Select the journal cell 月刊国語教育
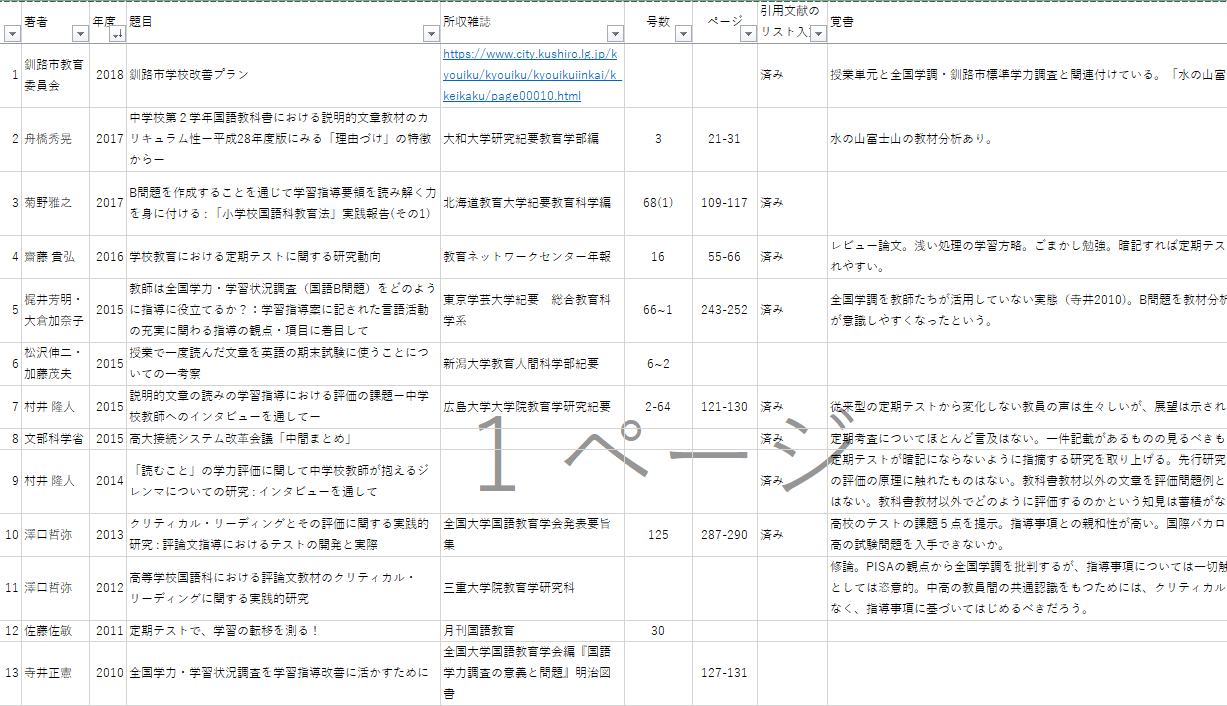This screenshot has width=1227, height=706. [532, 631]
